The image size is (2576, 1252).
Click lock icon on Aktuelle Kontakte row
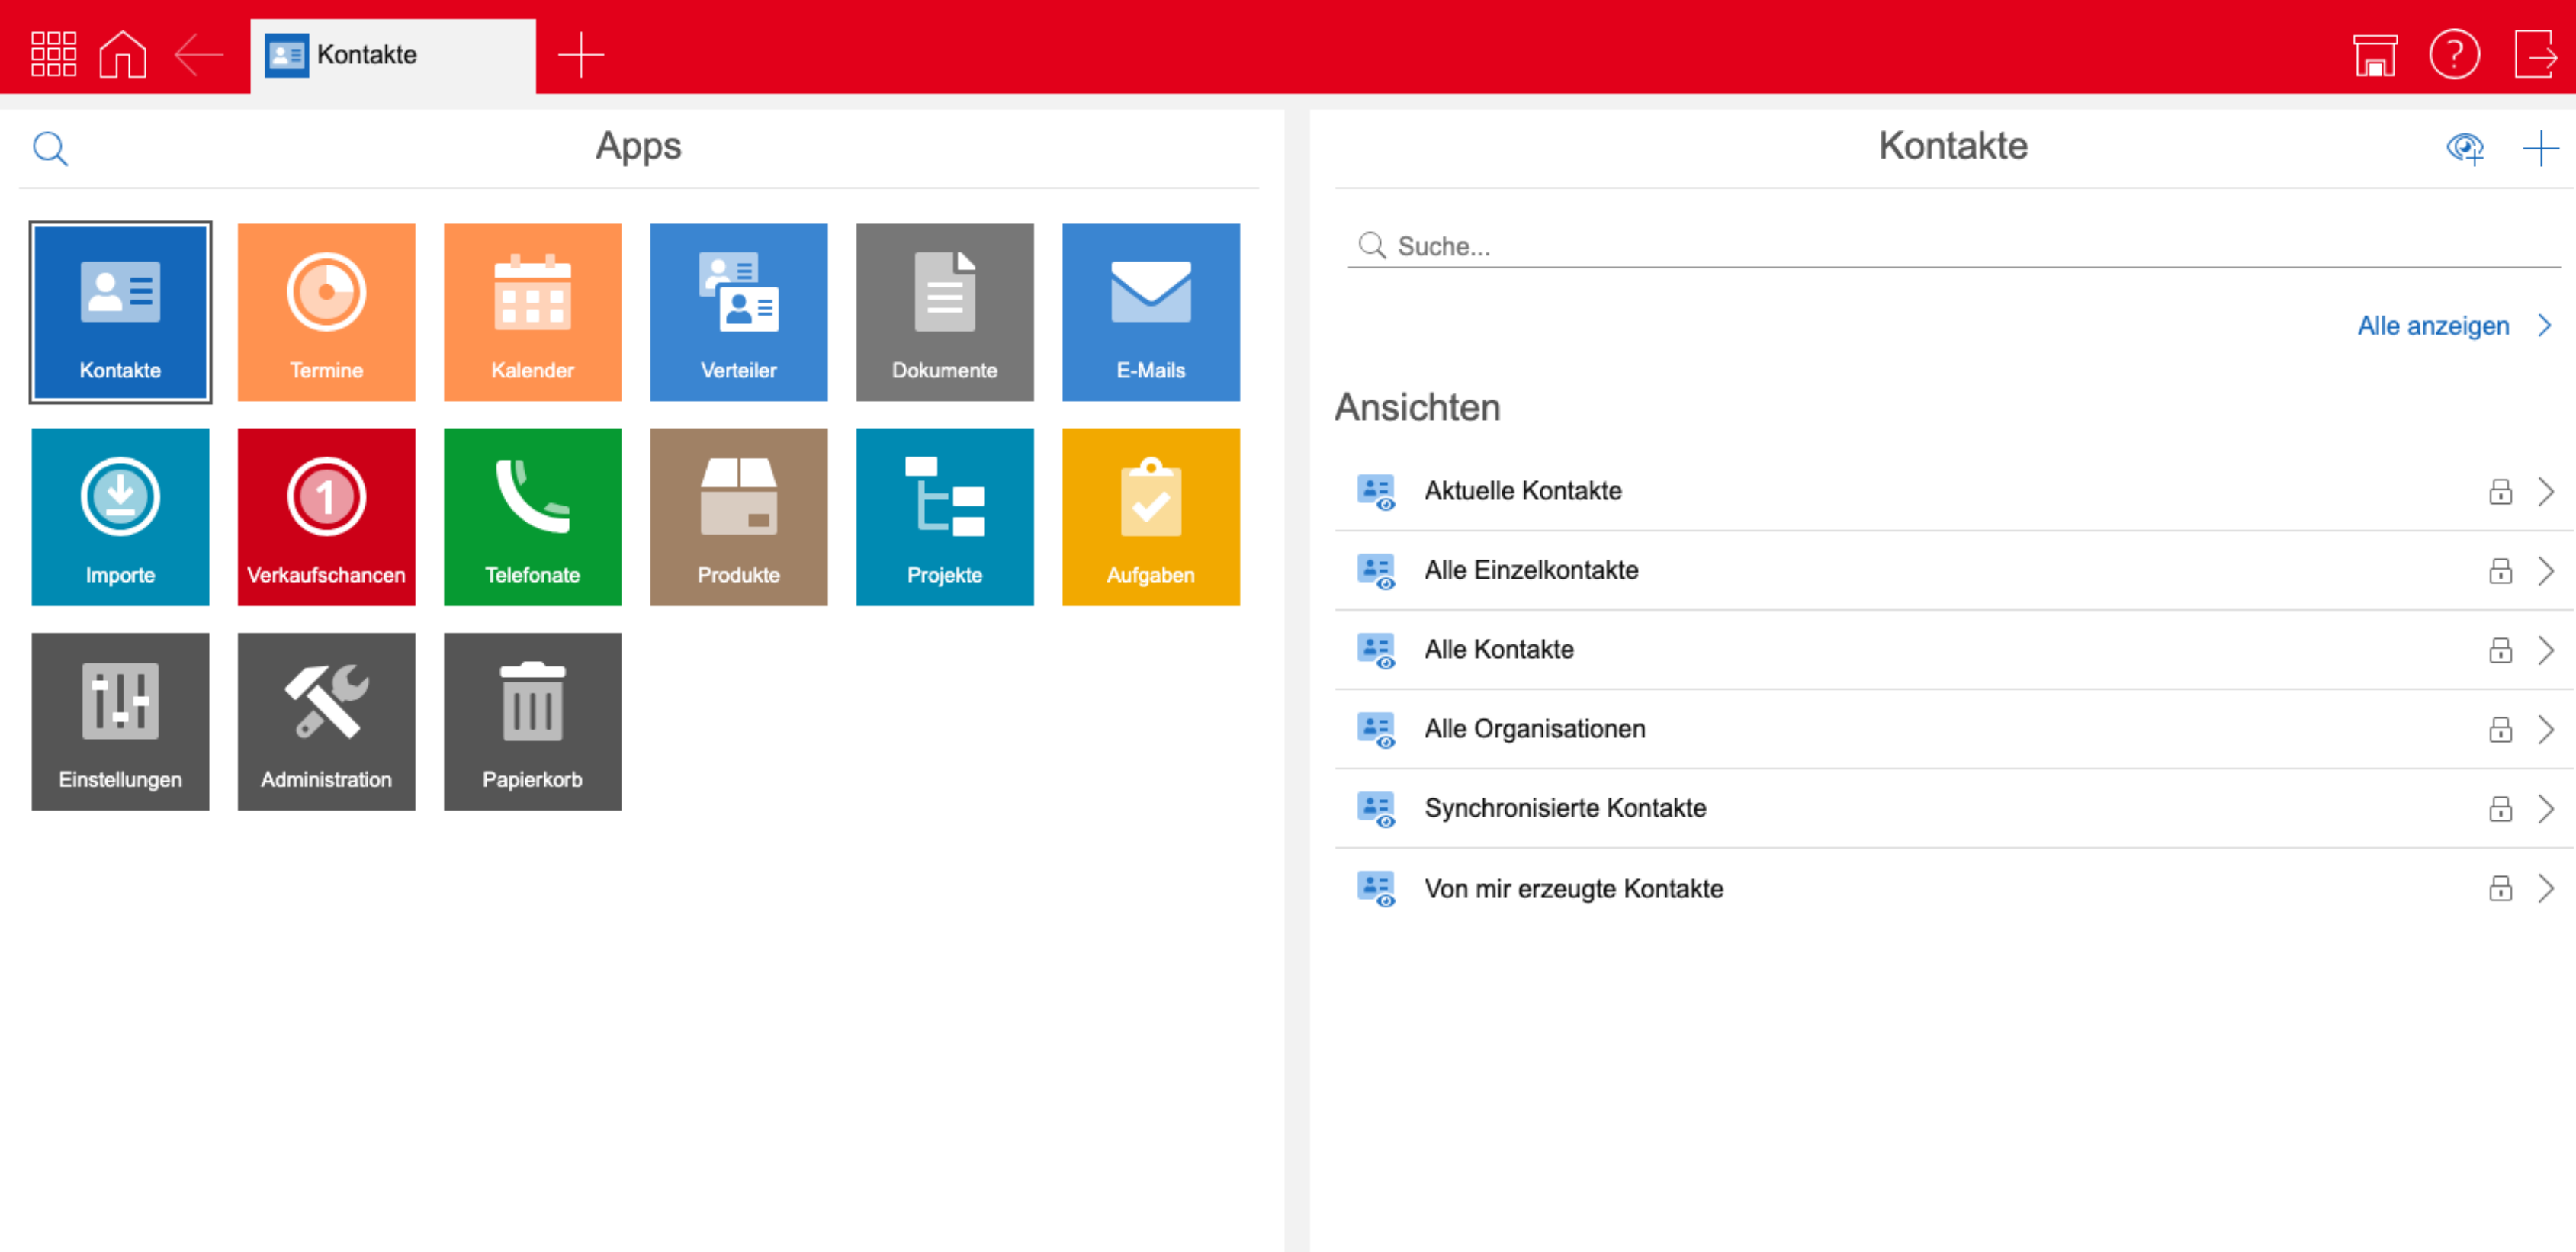pyautogui.click(x=2500, y=491)
